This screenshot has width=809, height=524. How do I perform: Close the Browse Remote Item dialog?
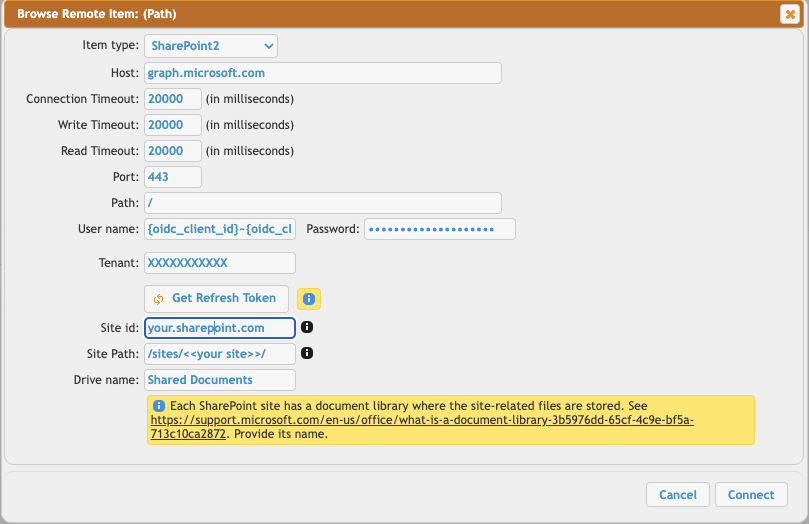pyautogui.click(x=790, y=14)
